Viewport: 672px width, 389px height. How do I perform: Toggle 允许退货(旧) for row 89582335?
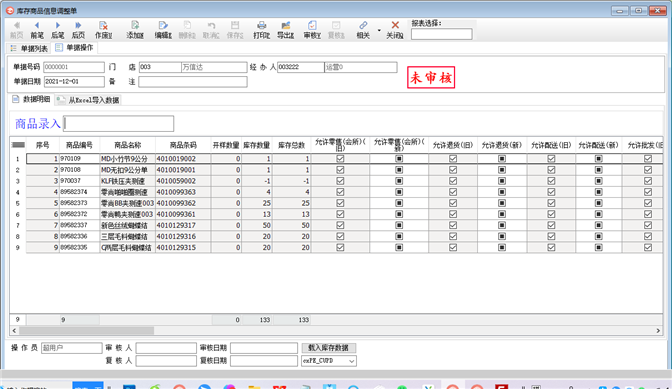tap(453, 248)
